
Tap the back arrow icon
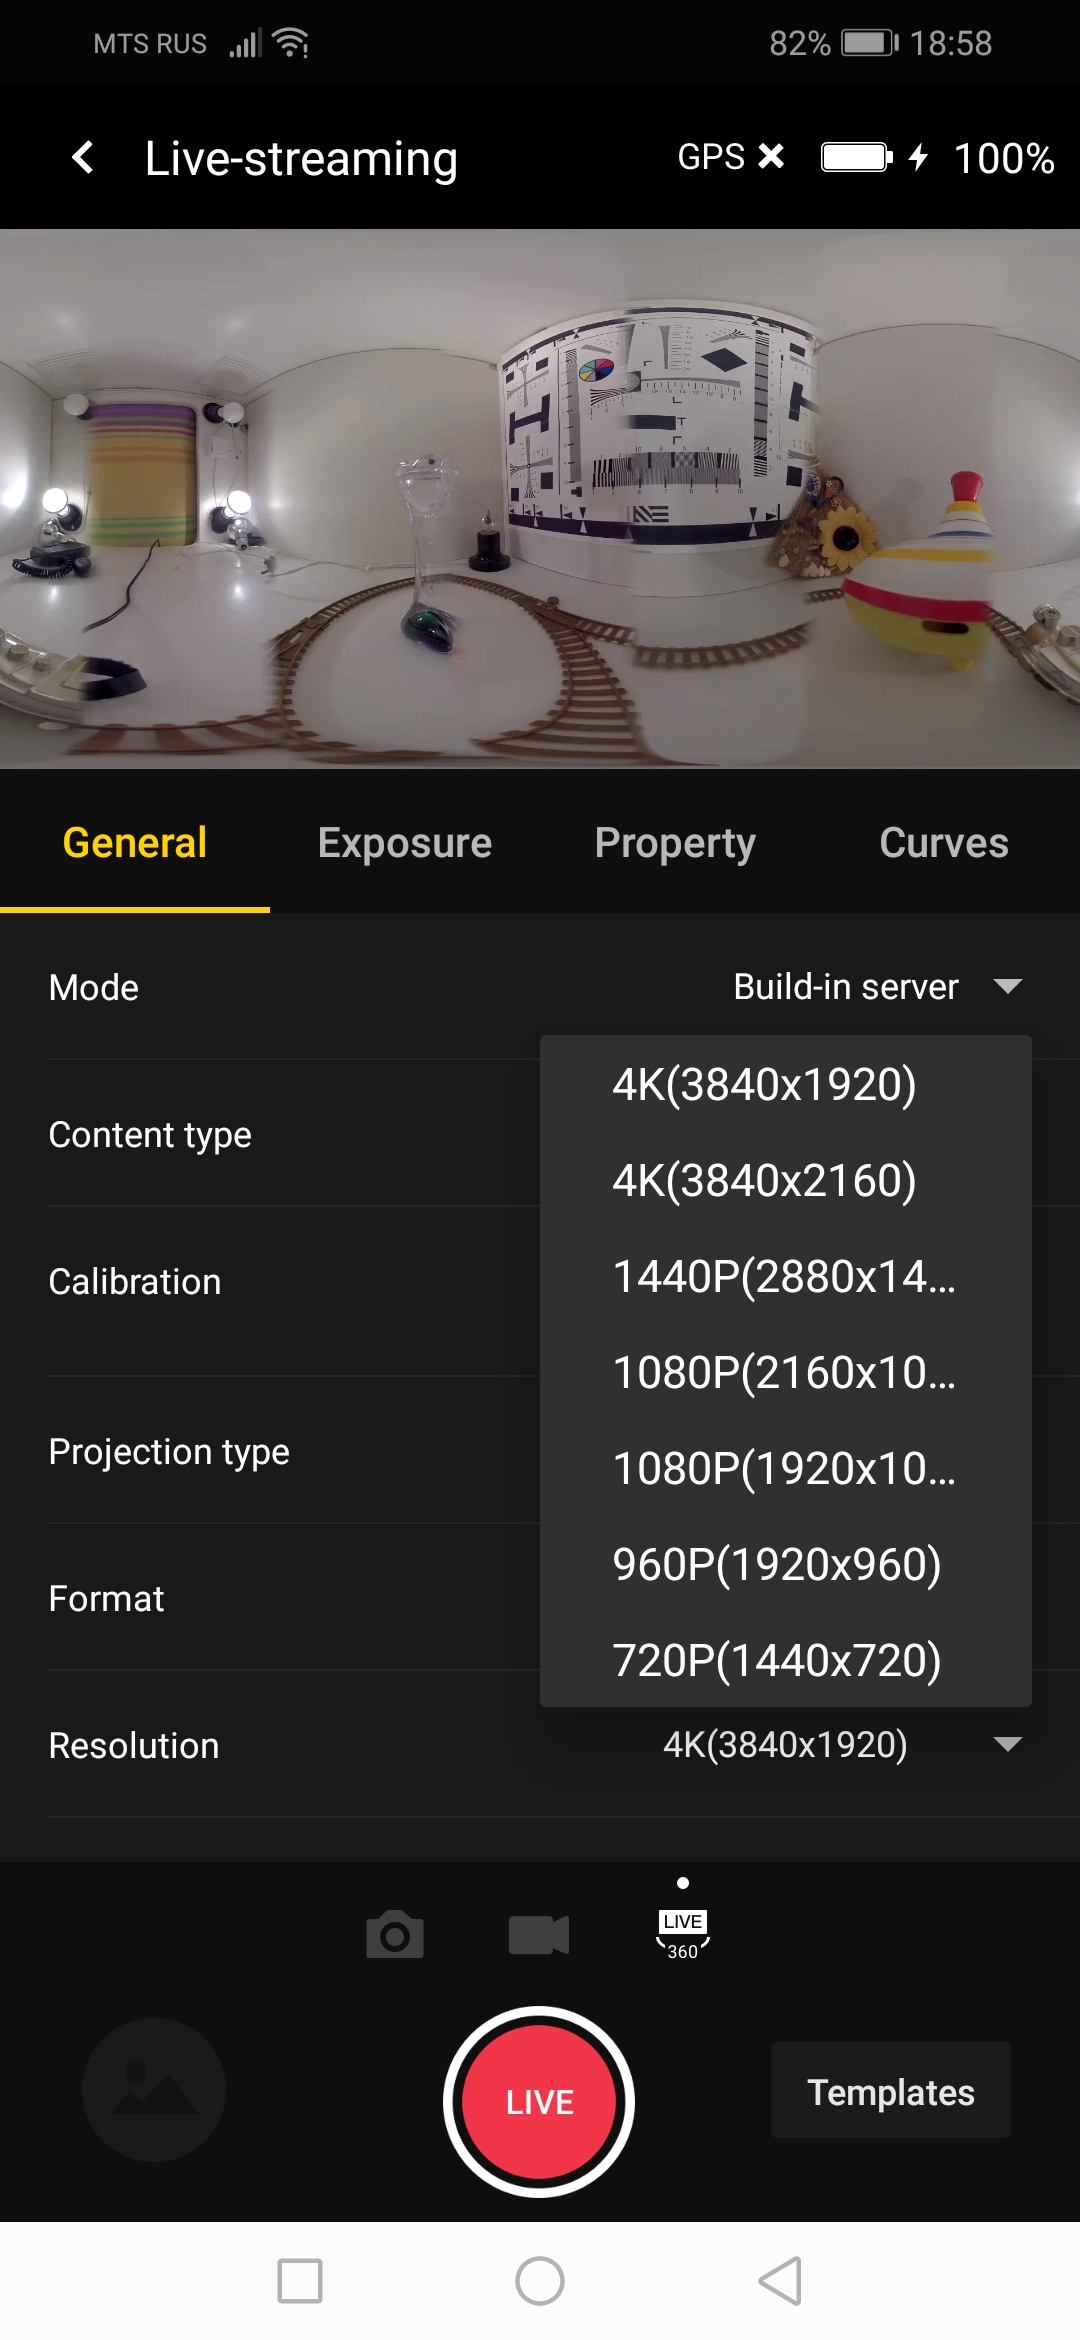(83, 158)
